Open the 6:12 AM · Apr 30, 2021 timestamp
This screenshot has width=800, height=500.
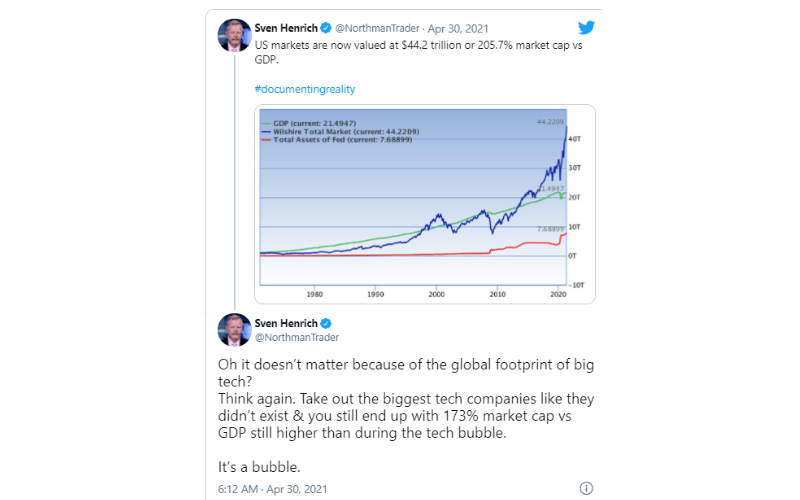pos(272,489)
